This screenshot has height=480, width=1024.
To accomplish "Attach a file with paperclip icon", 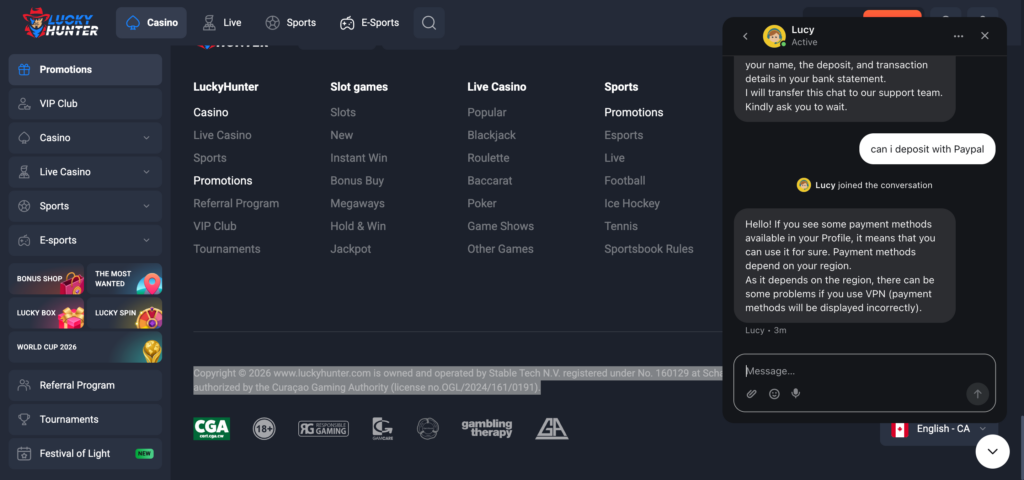I will pyautogui.click(x=752, y=394).
